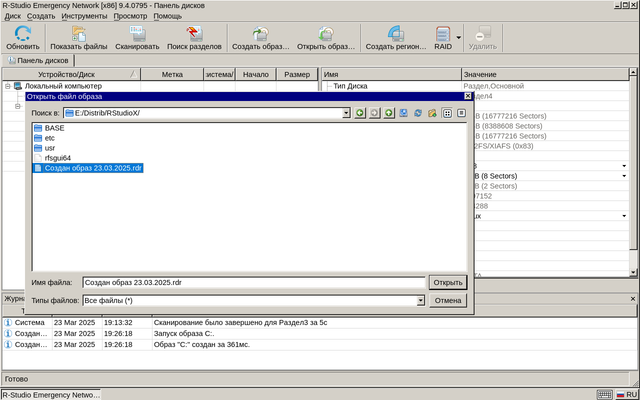Click info icon of Система log entry
Viewport: 640px width, 400px height.
[x=8, y=322]
